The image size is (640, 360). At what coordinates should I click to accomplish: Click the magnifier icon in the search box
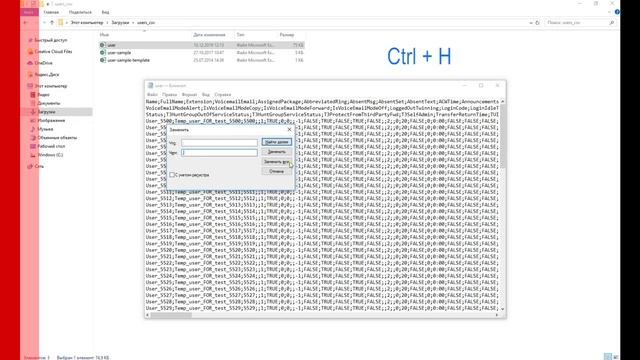pos(611,23)
